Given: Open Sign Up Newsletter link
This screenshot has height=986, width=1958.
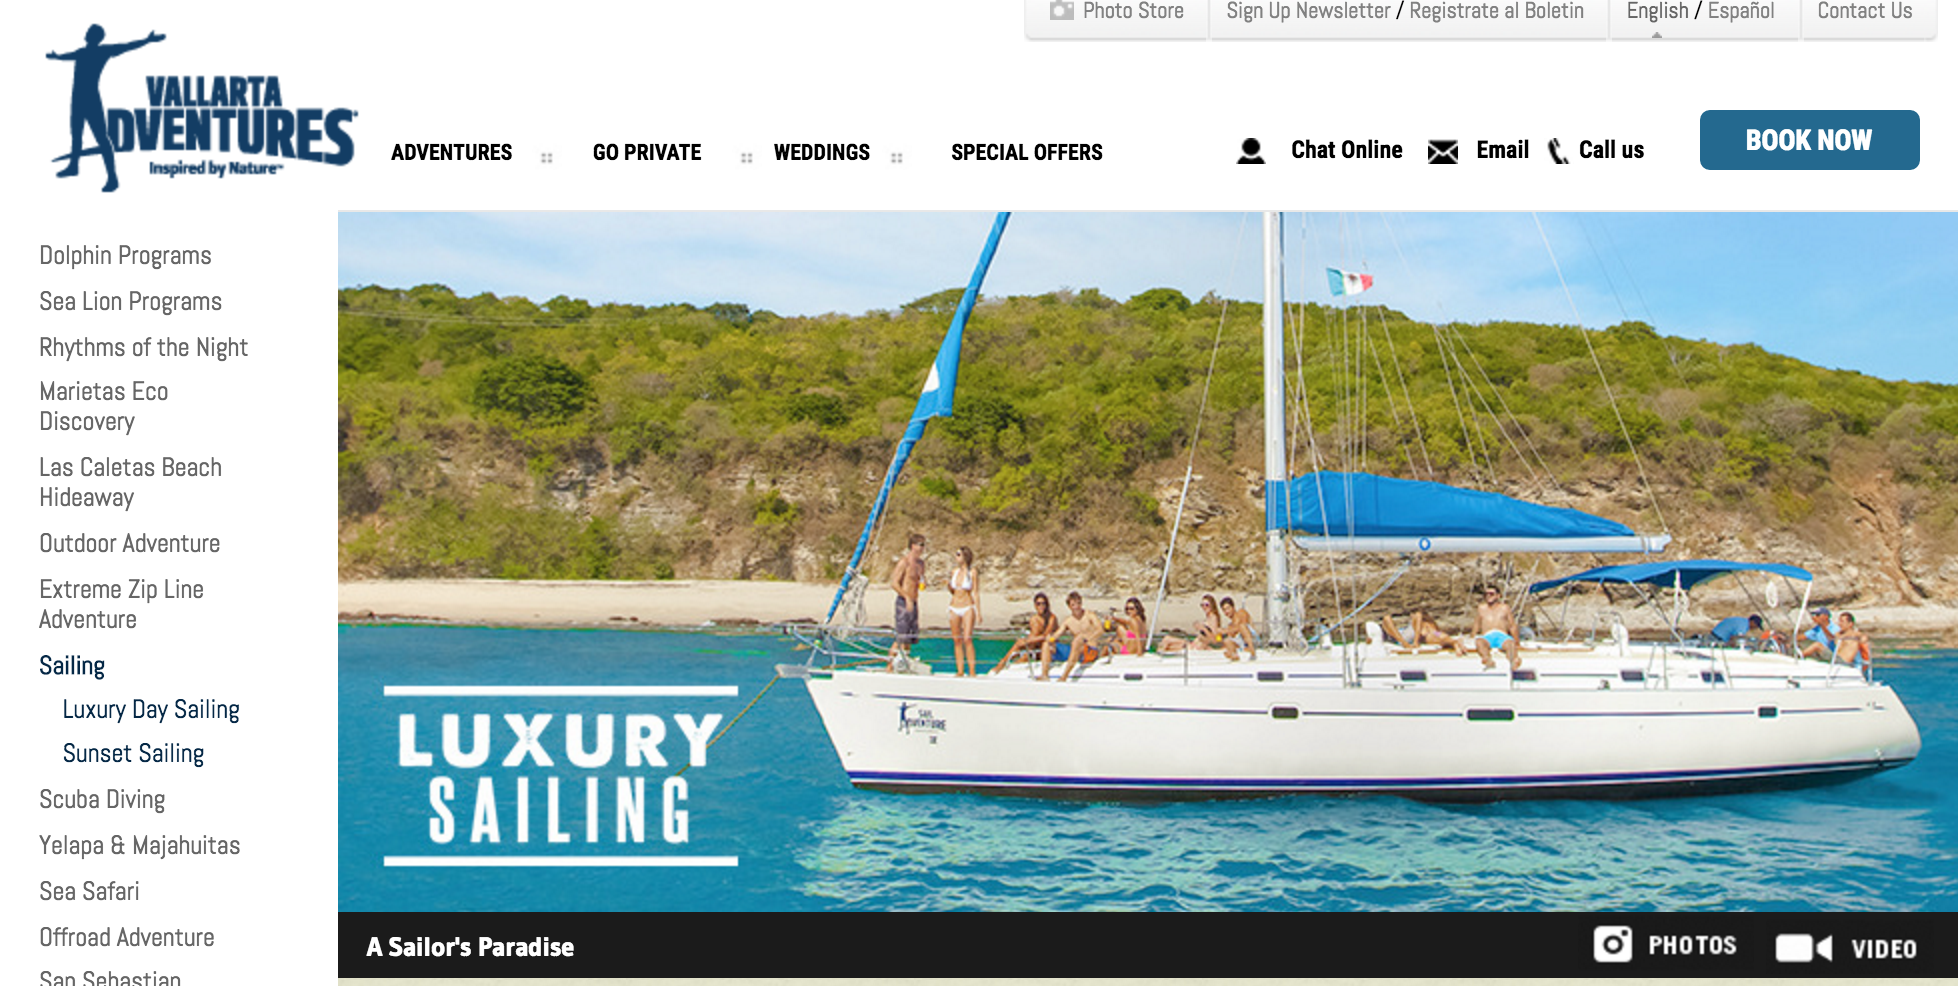Looking at the screenshot, I should [1308, 11].
